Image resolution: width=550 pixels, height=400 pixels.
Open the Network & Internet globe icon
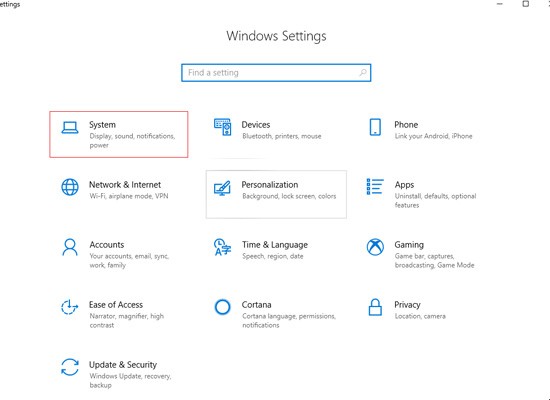[70, 187]
